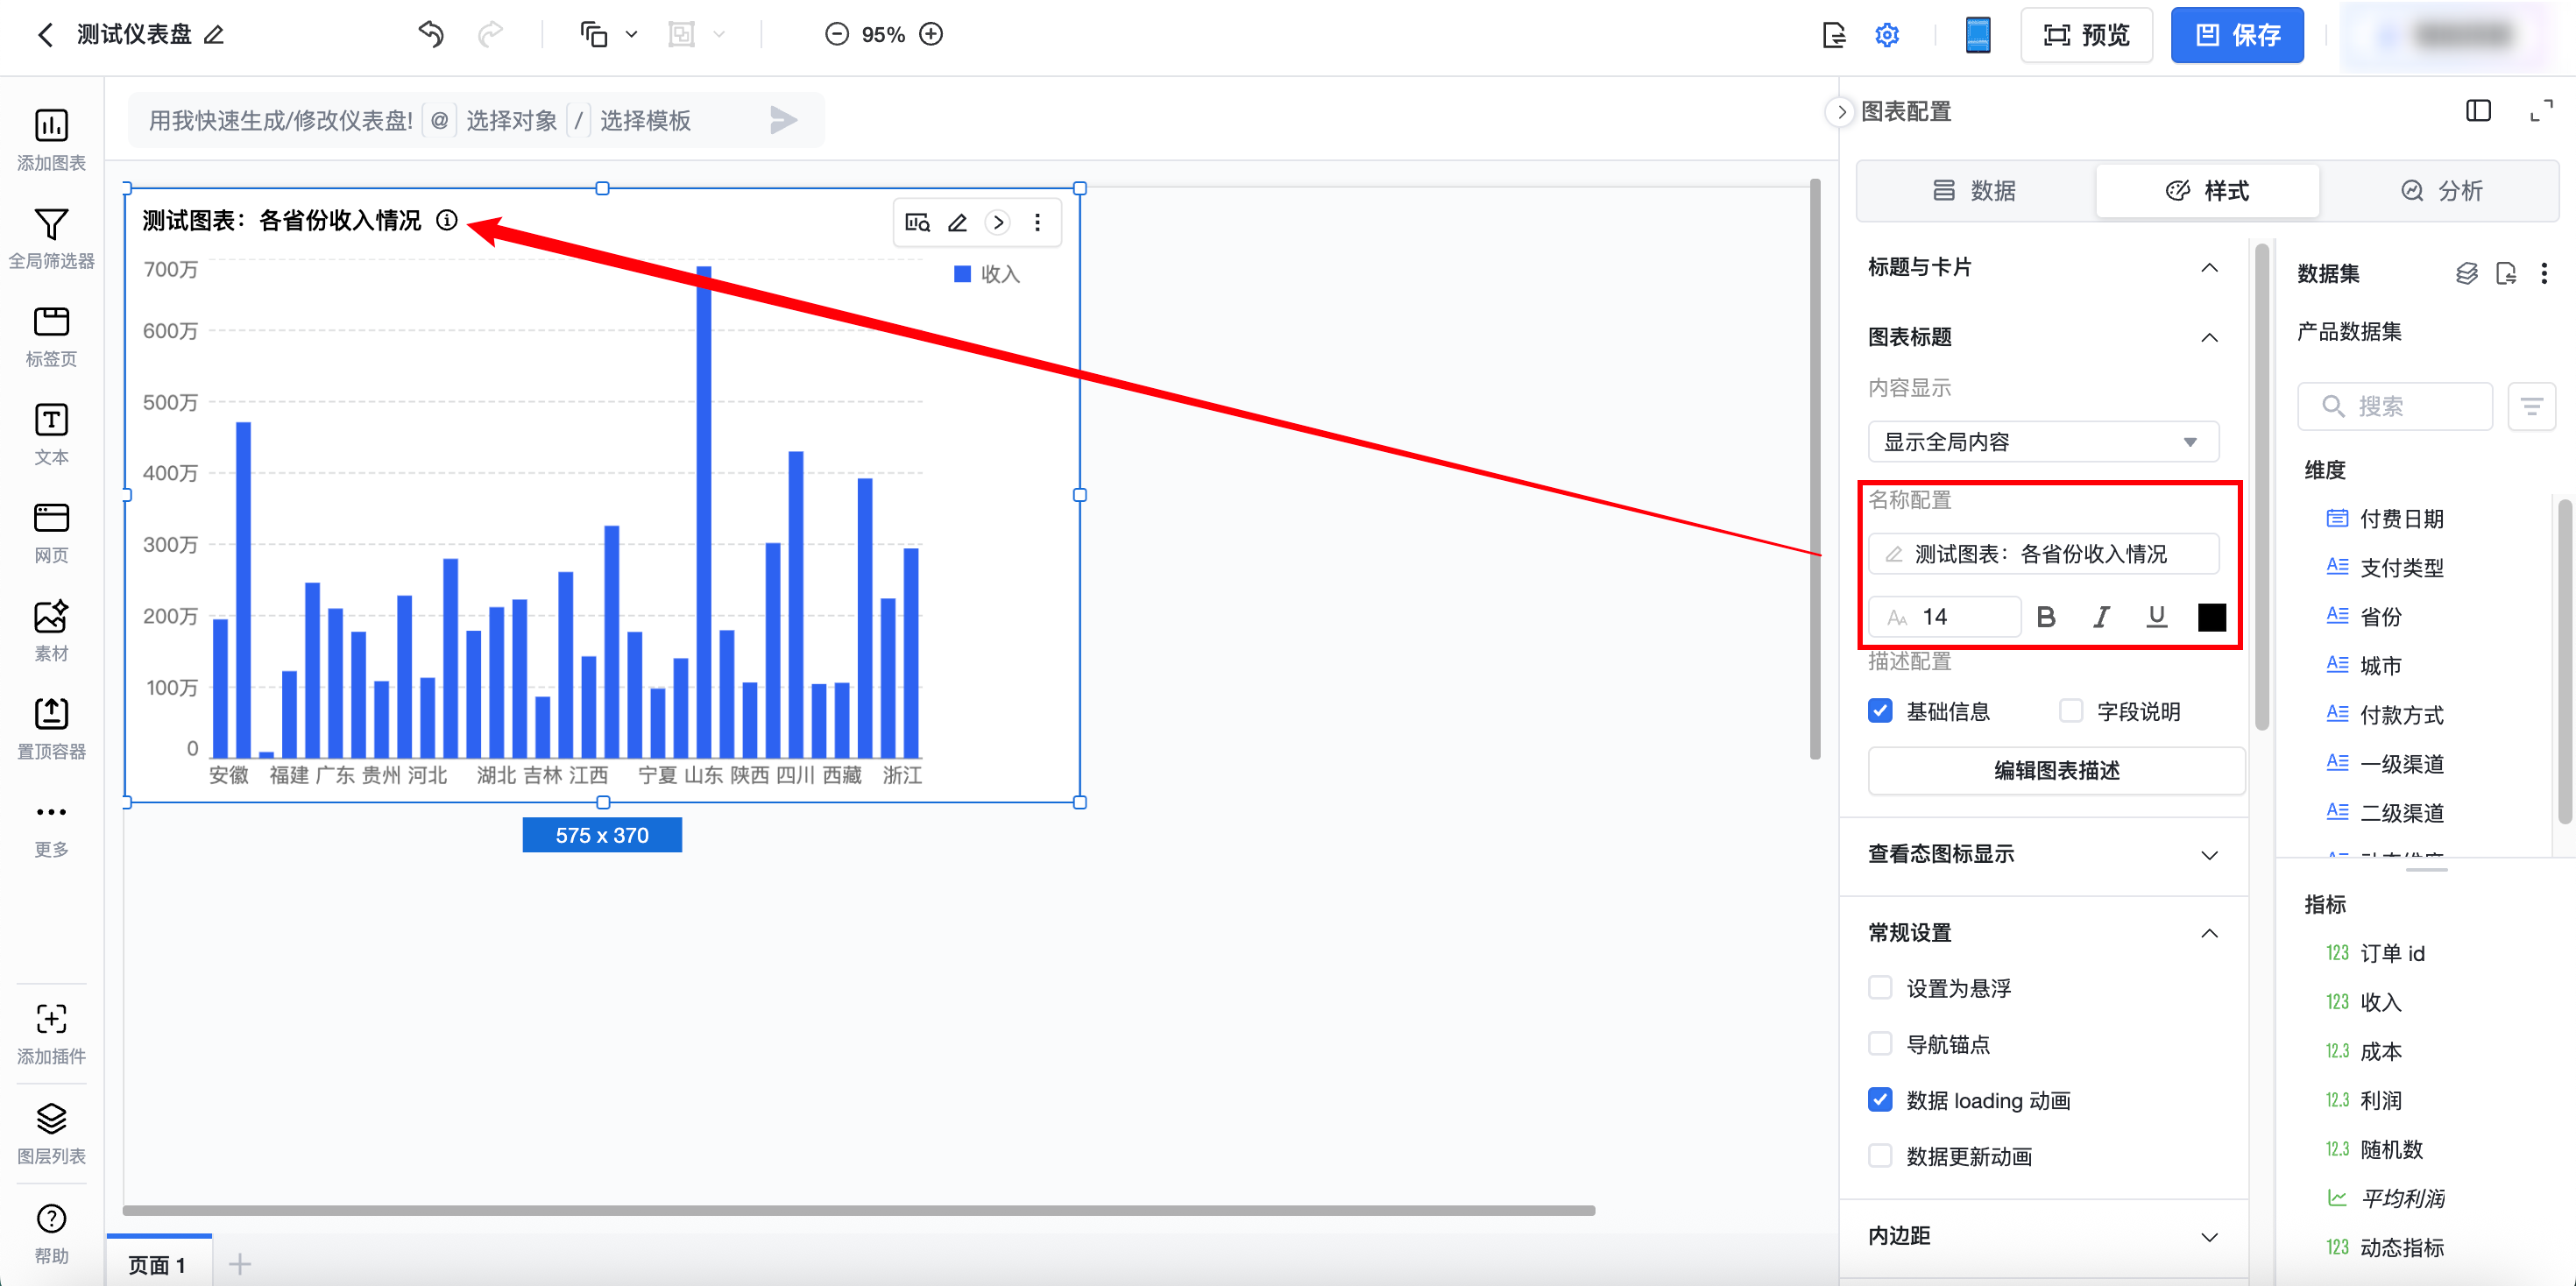Toggle bold formatting for the chart title
This screenshot has width=2576, height=1286.
coord(2046,617)
